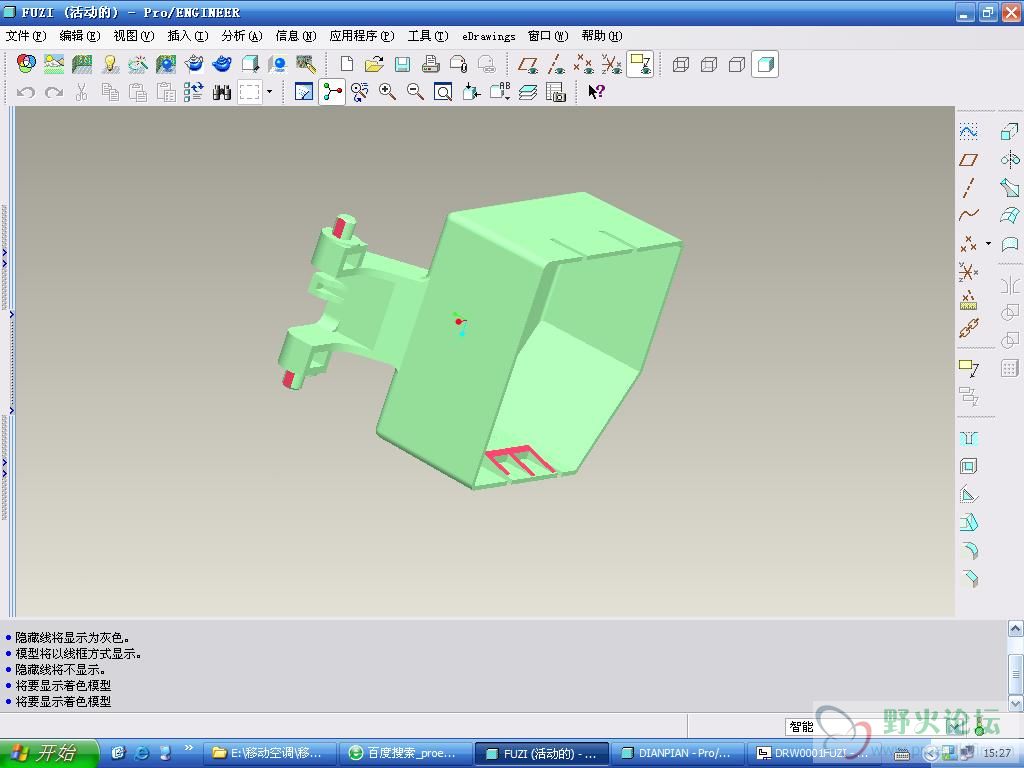Switch to DIANPIAN Pro/E taskbar window

678,754
